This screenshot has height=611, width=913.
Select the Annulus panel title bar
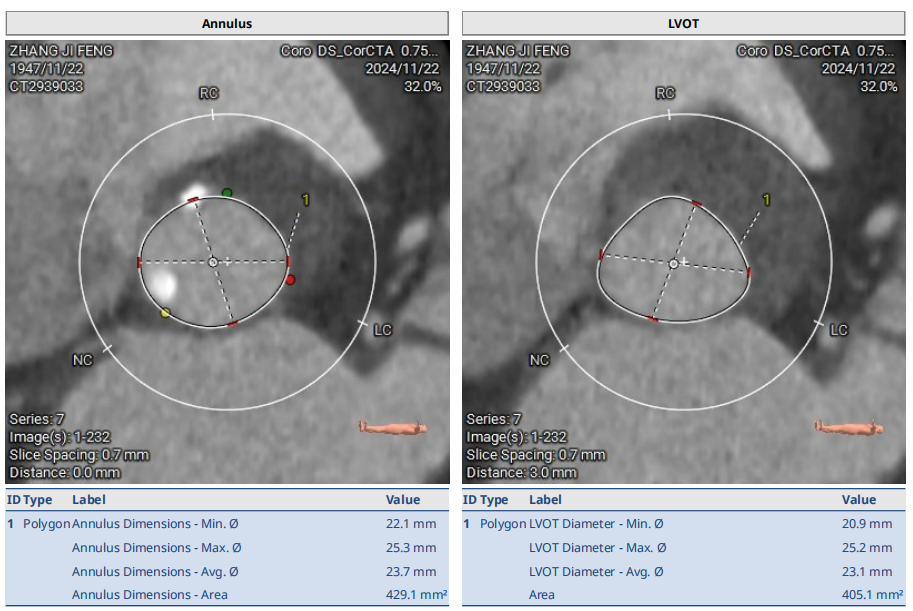pyautogui.click(x=227, y=23)
